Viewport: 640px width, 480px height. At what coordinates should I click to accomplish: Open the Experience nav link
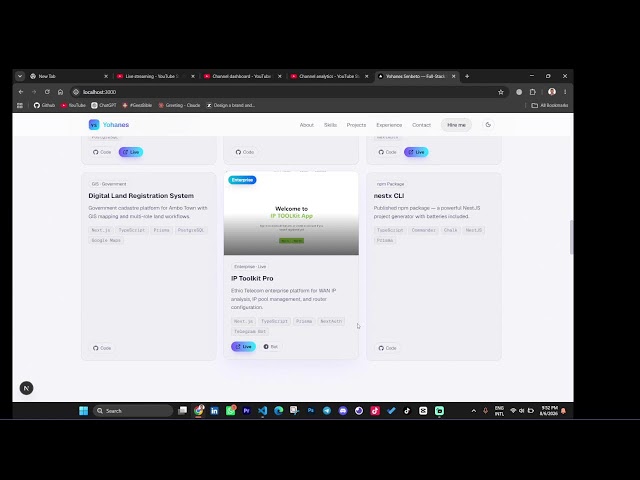coord(389,125)
